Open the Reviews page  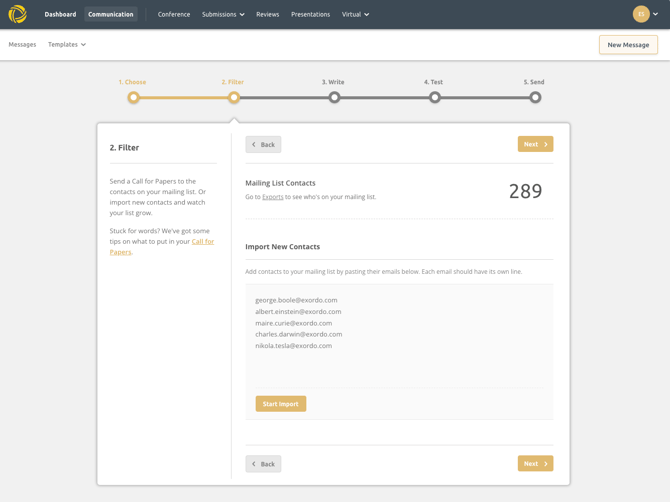tap(267, 14)
